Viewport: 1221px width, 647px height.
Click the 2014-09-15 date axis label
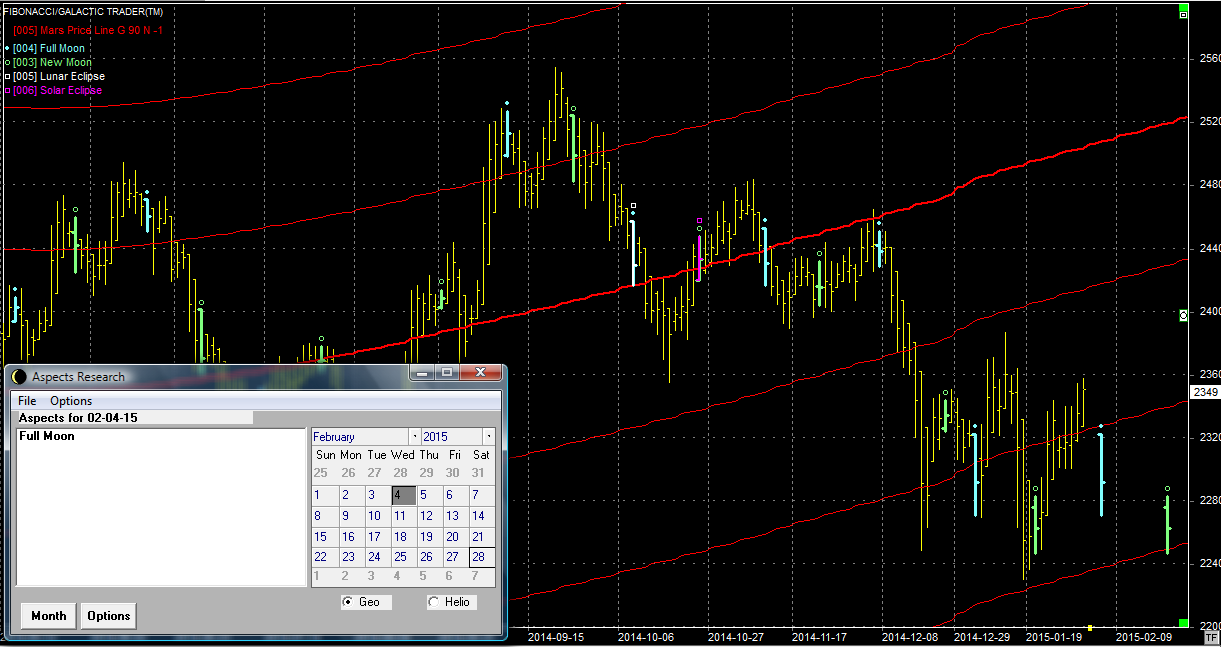coord(555,636)
